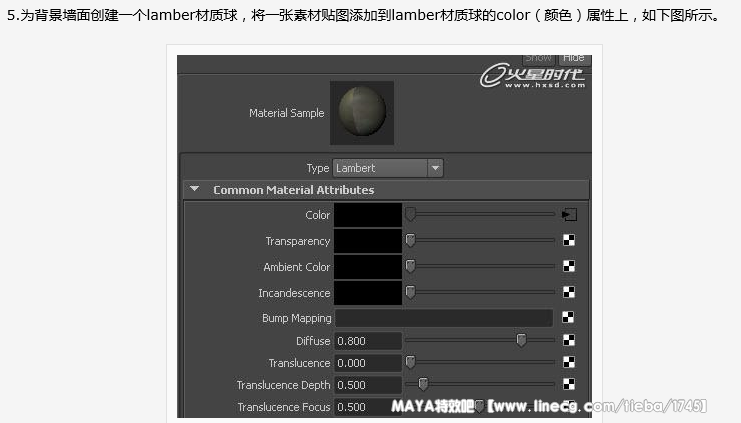Click the checker map icon for Diffuse

coord(569,341)
